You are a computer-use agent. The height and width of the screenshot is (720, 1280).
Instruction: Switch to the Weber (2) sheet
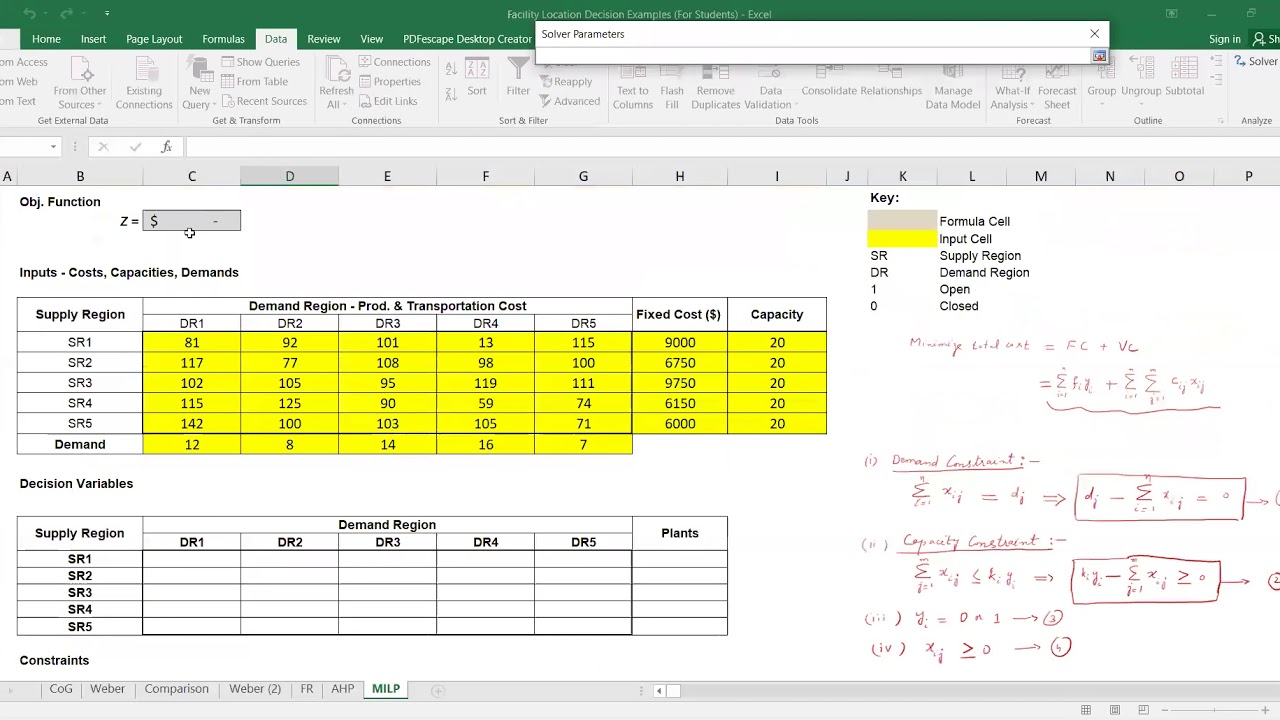point(255,689)
